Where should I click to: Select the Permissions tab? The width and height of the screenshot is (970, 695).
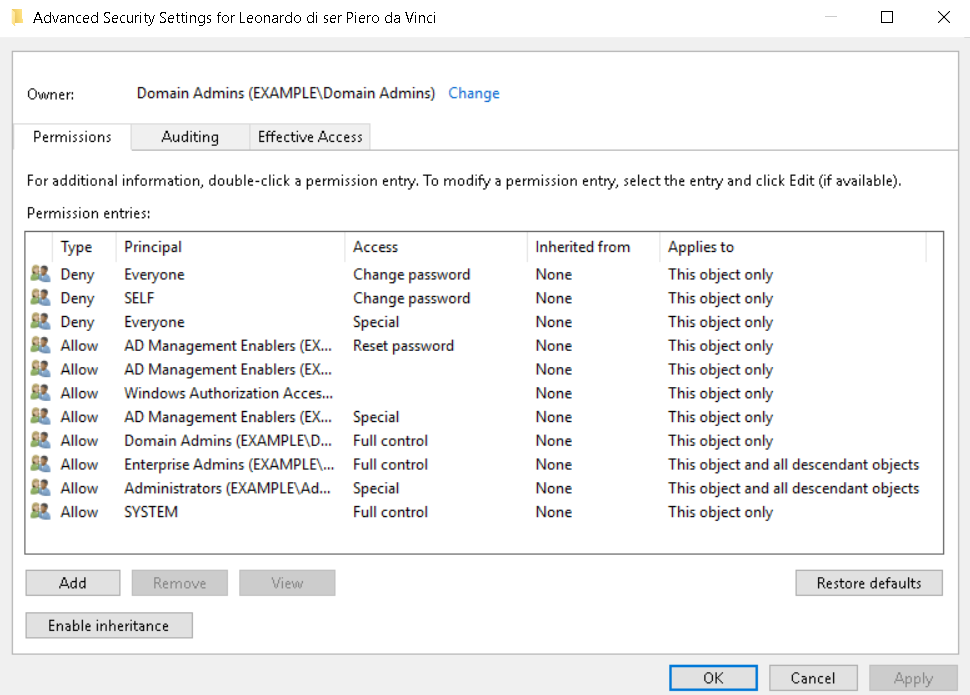tap(72, 137)
